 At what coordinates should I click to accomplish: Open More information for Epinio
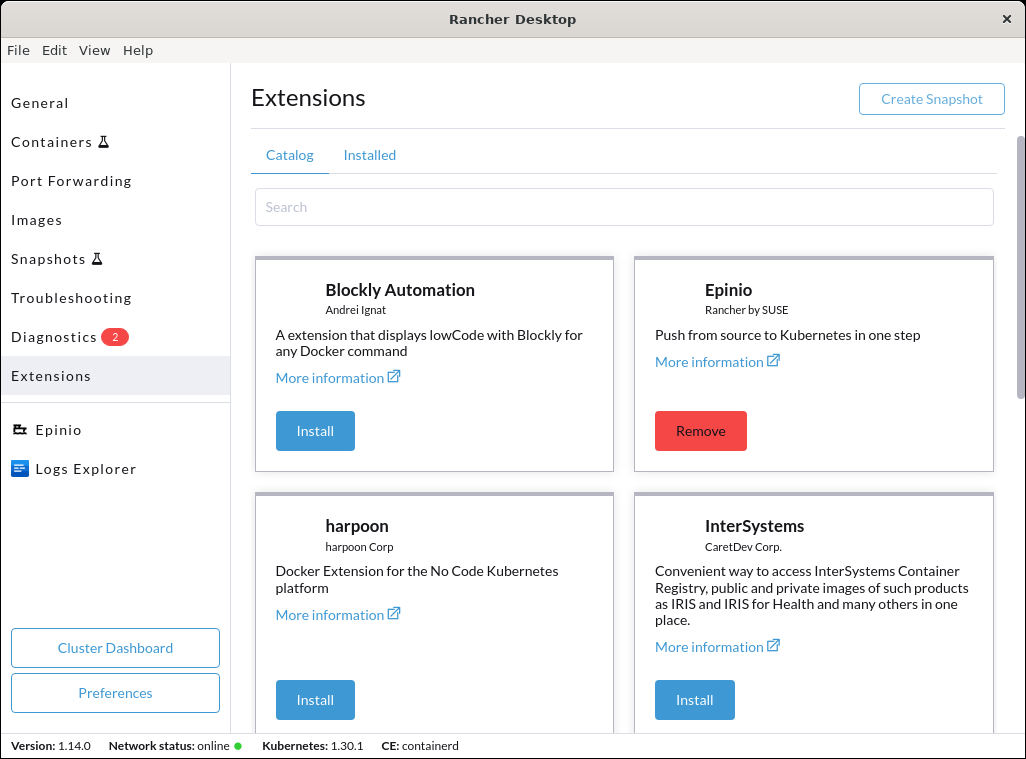717,362
